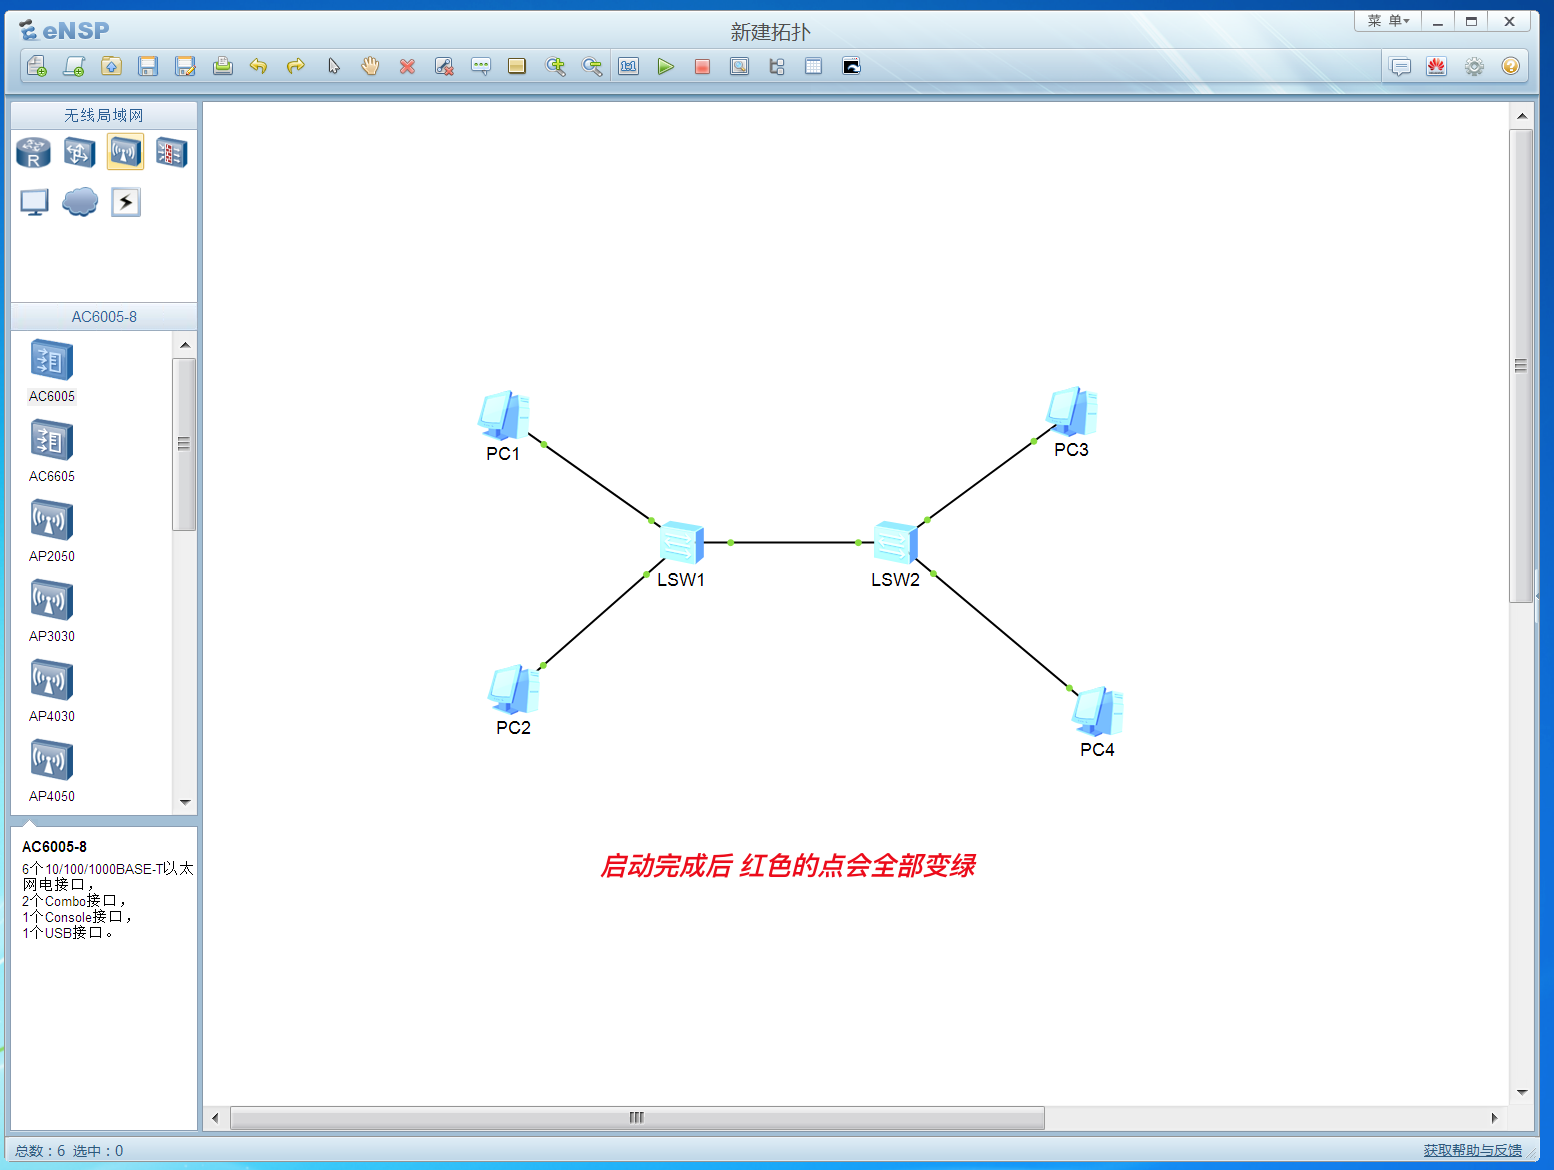This screenshot has height=1170, width=1554.
Task: Select the PC1 device on the canvas
Action: point(504,415)
